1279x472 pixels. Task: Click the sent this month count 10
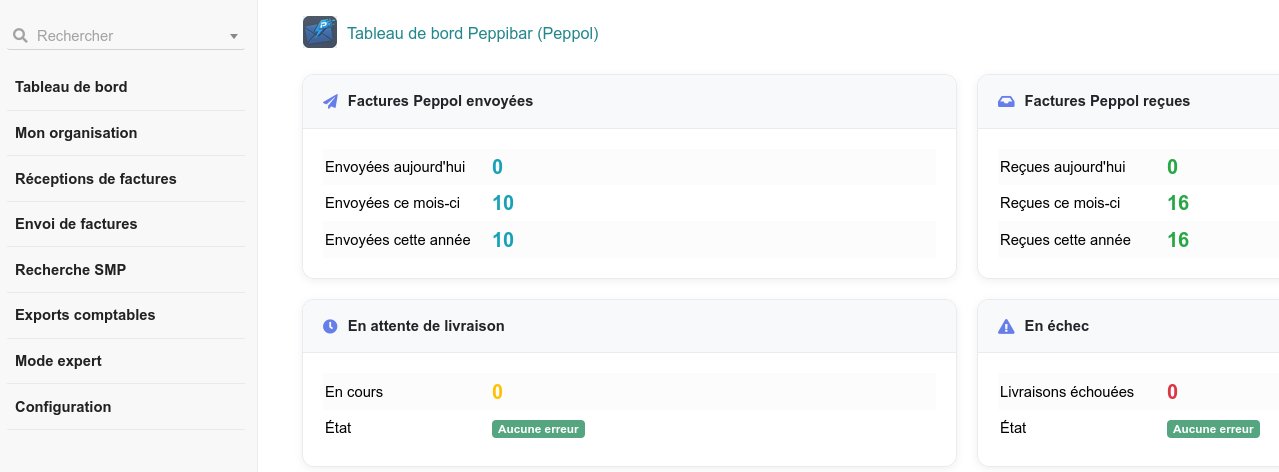(503, 203)
